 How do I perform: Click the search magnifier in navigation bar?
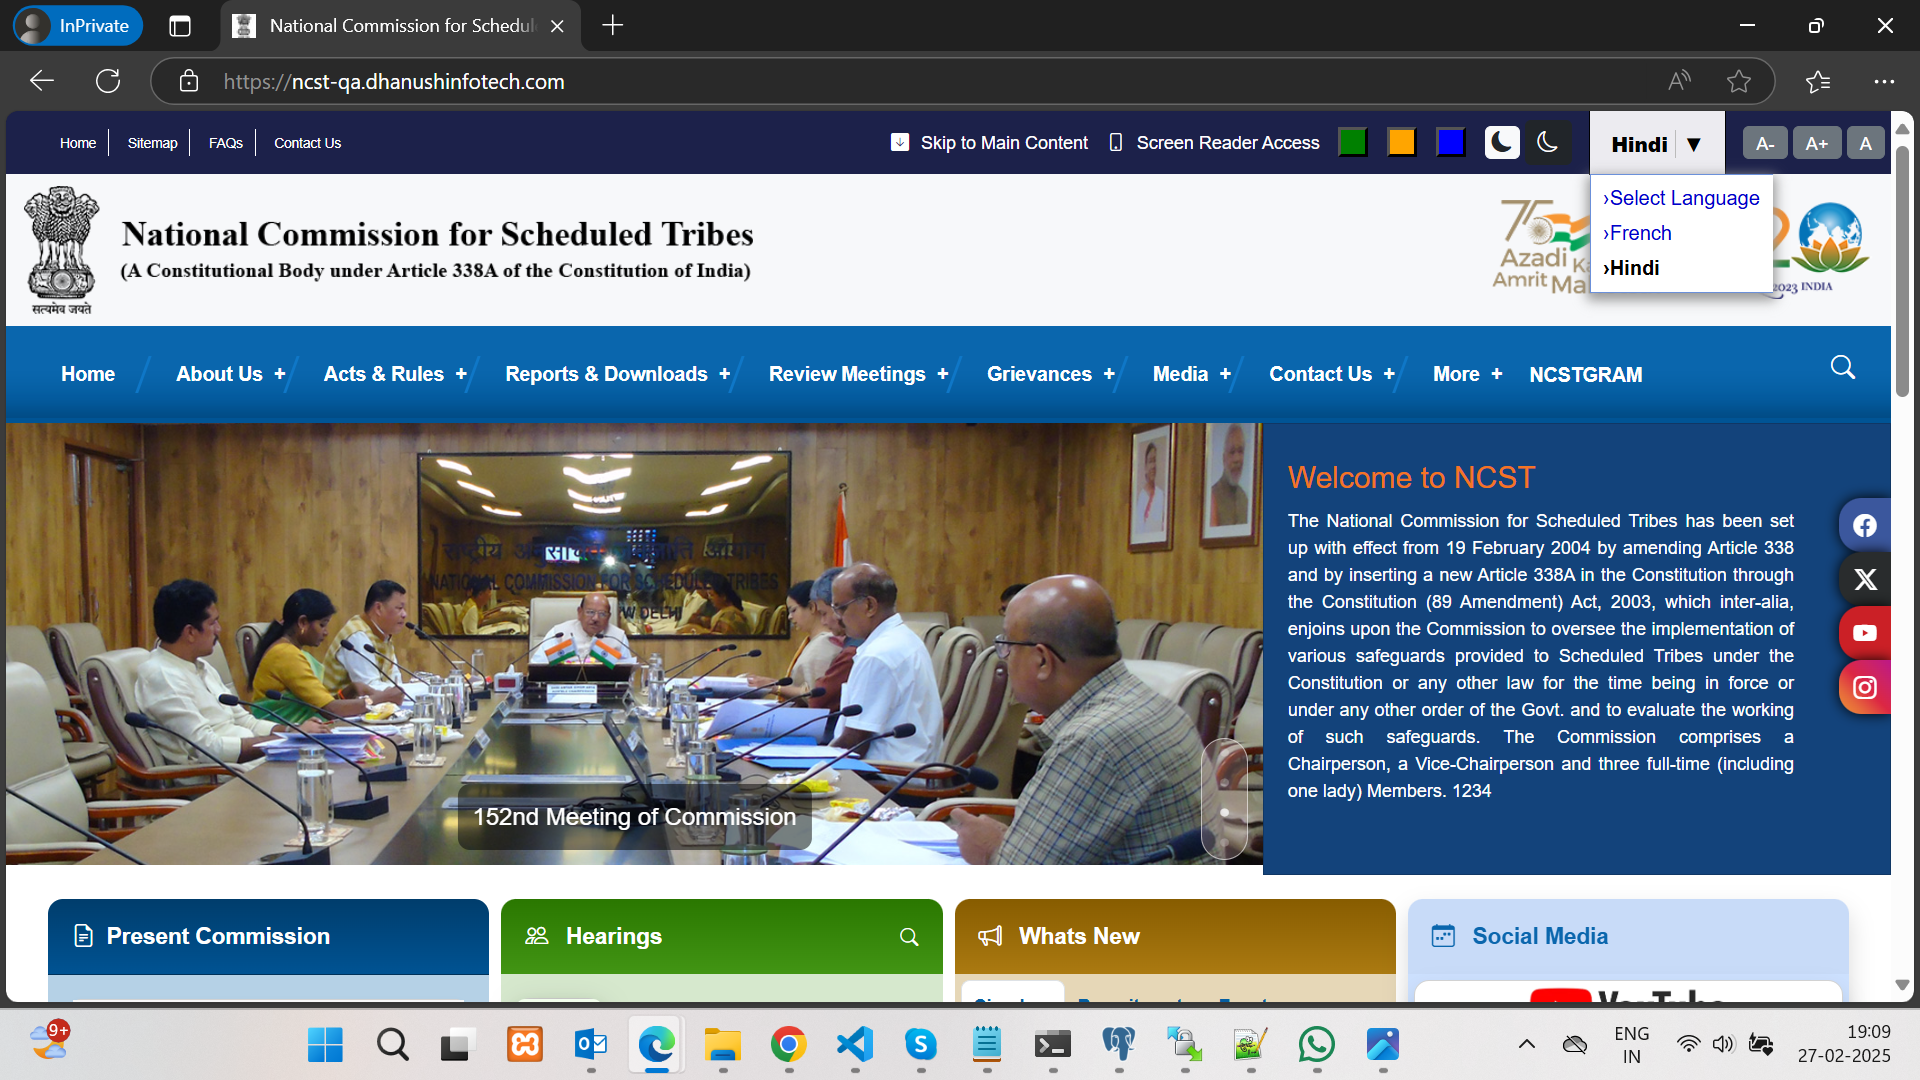click(x=1843, y=367)
